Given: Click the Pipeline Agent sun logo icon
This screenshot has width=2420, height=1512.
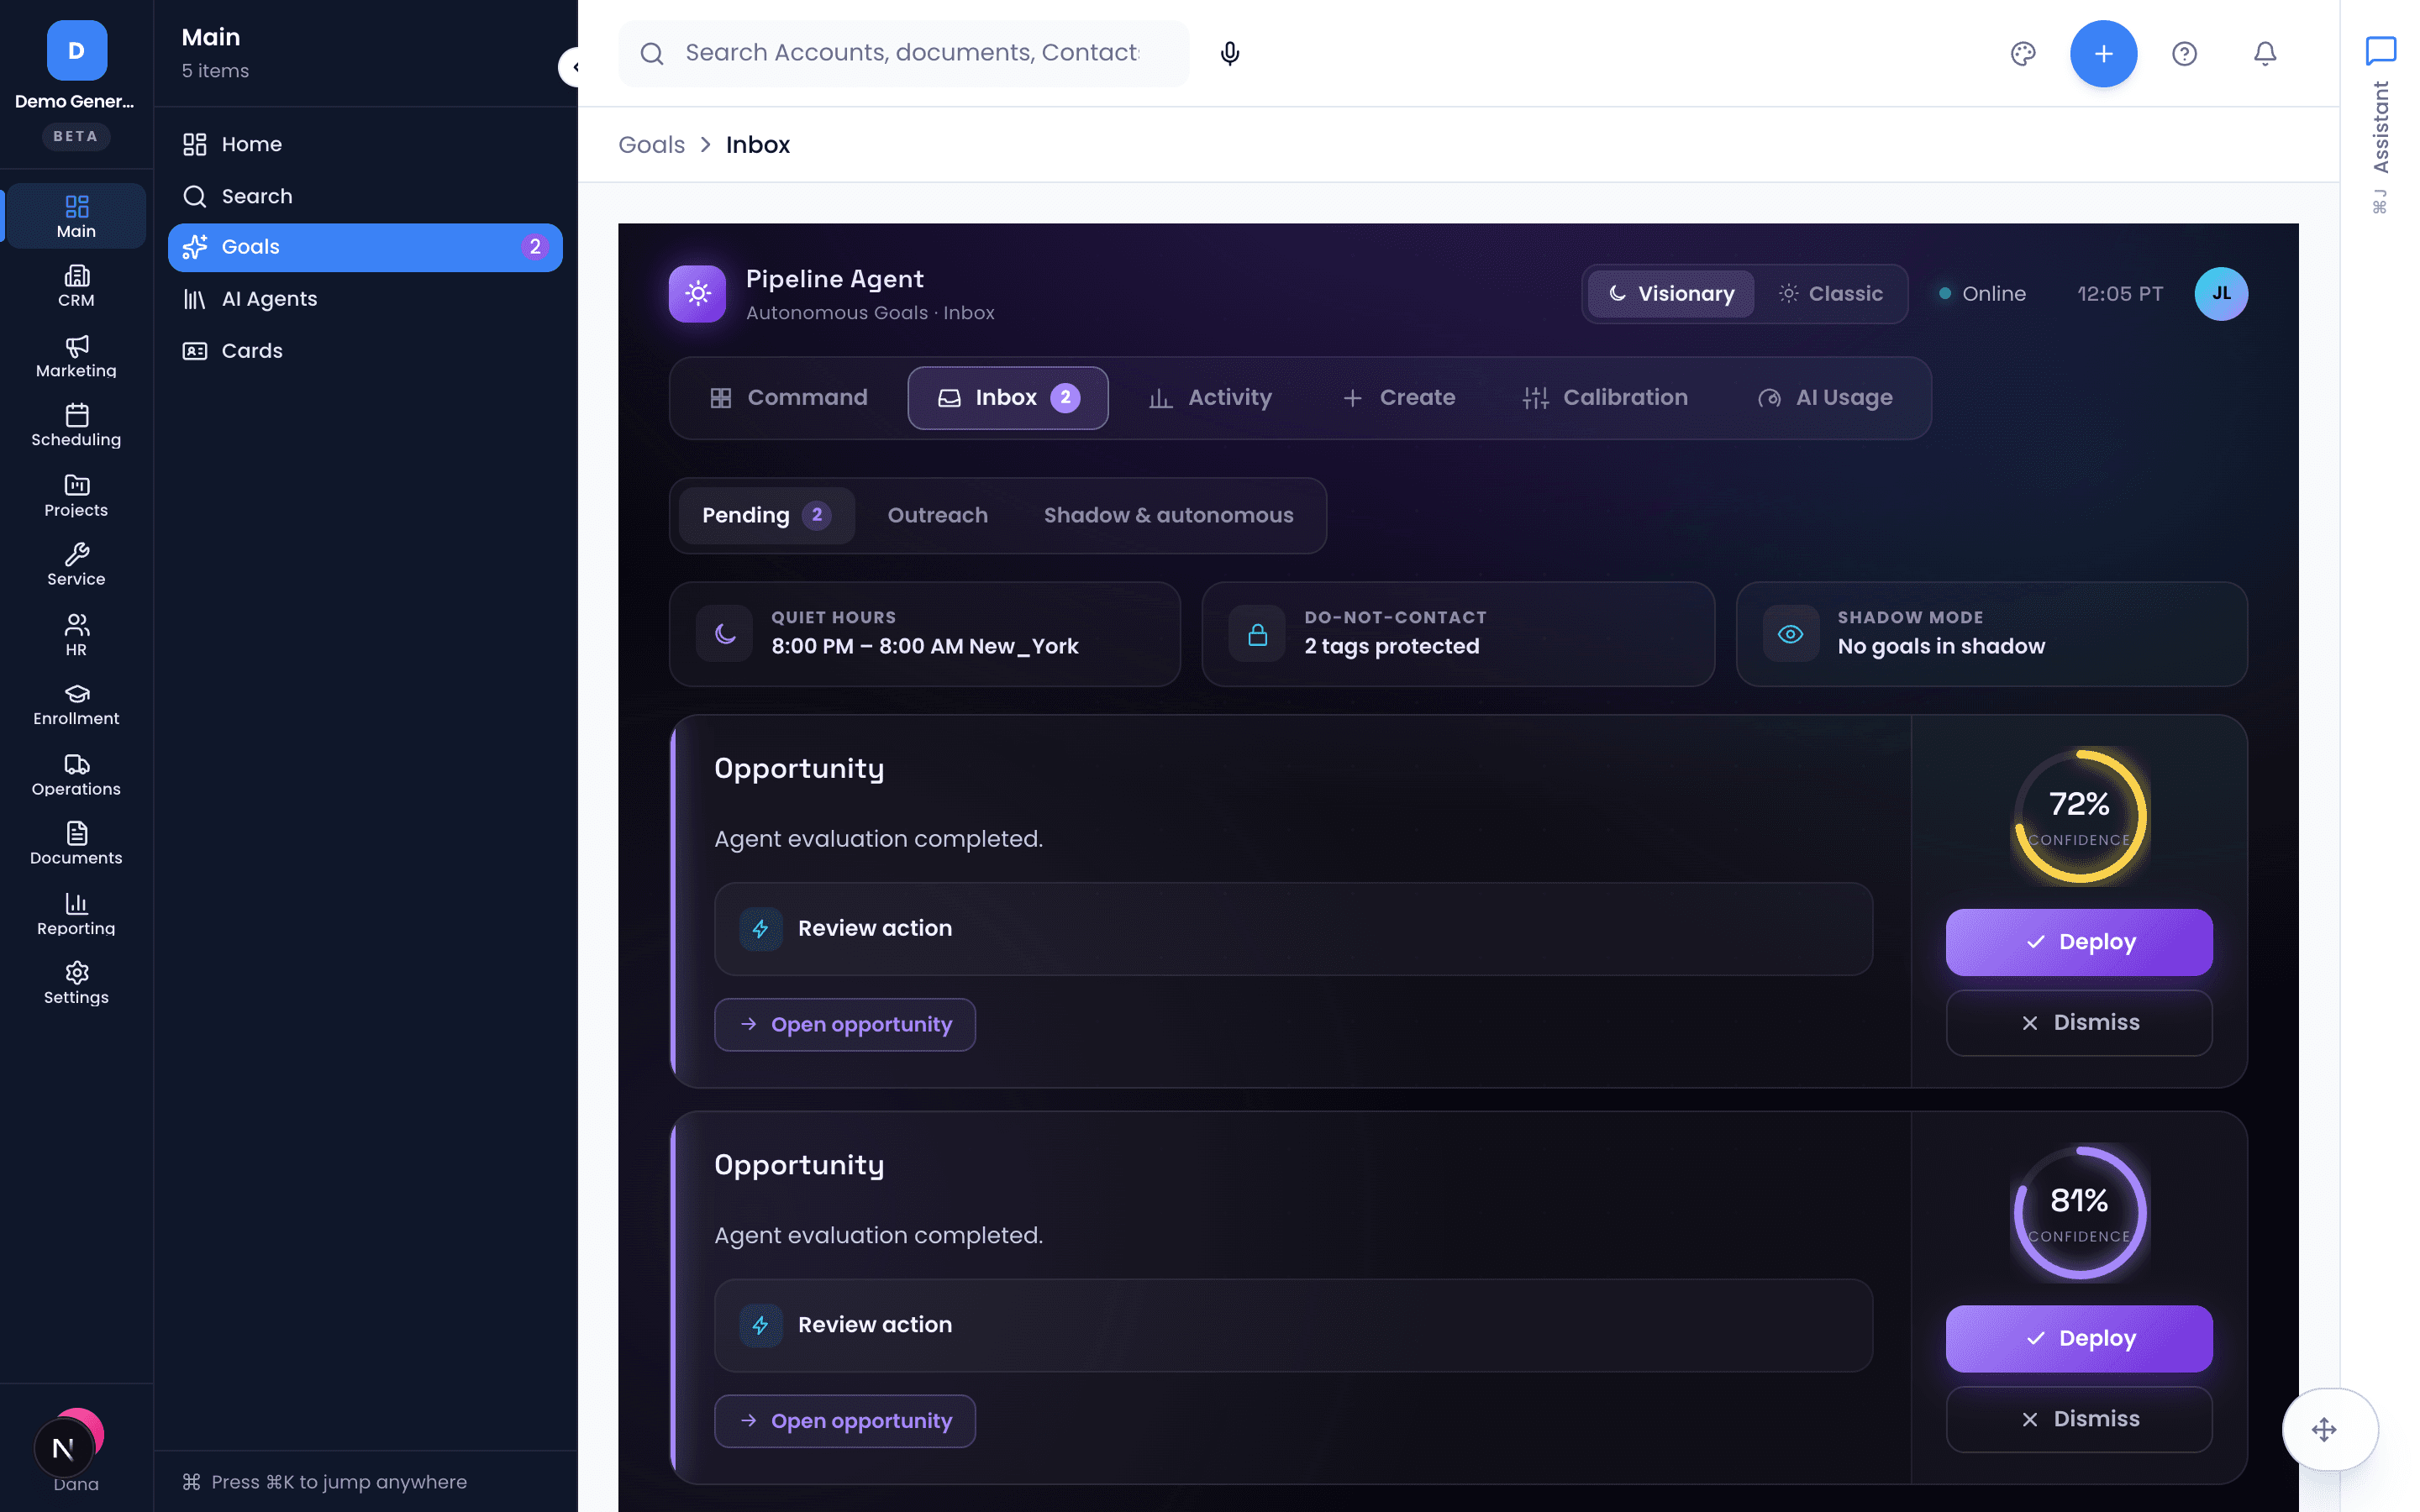Looking at the screenshot, I should pyautogui.click(x=697, y=293).
